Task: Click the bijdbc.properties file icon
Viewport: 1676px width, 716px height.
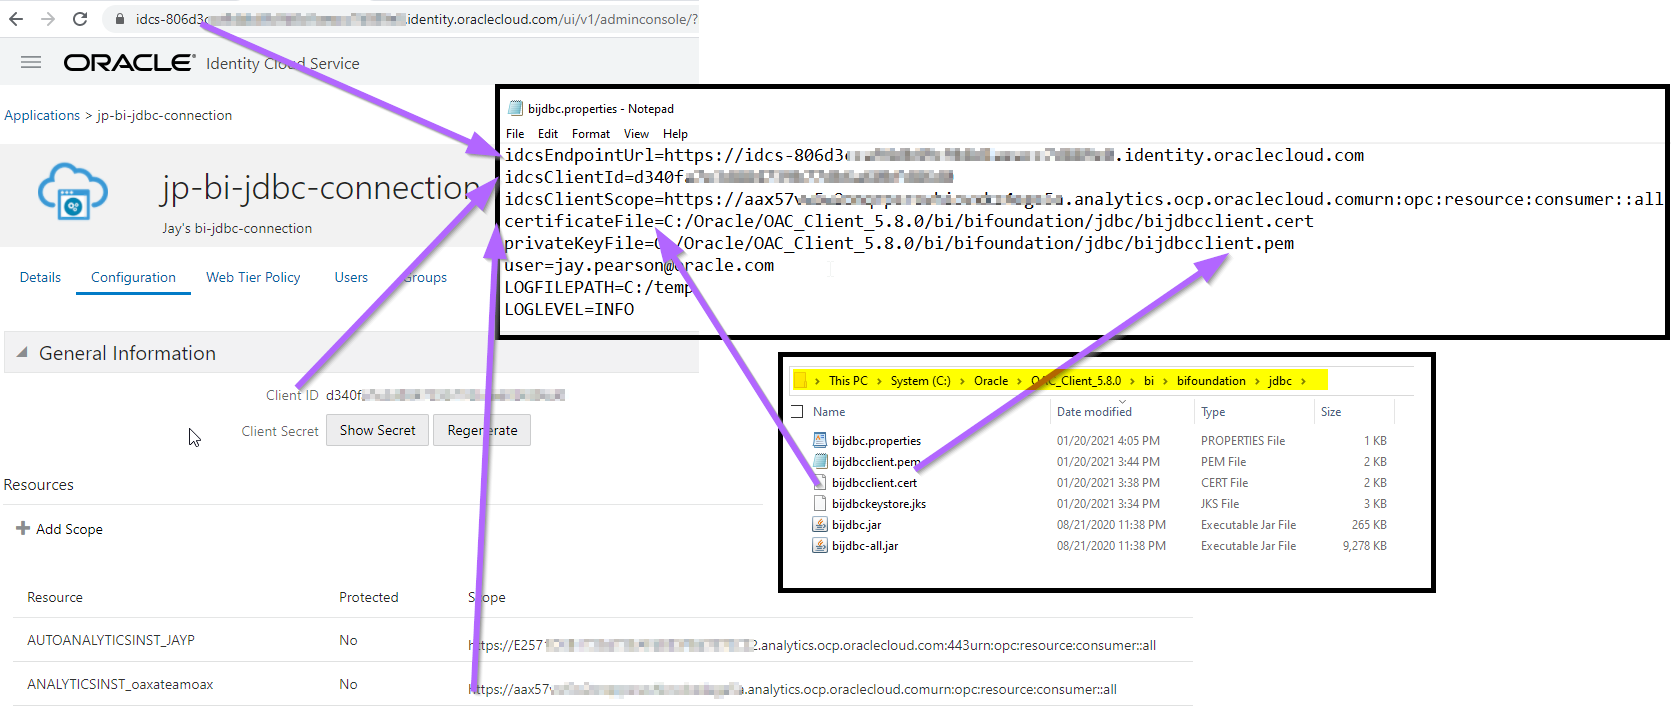Action: (820, 440)
